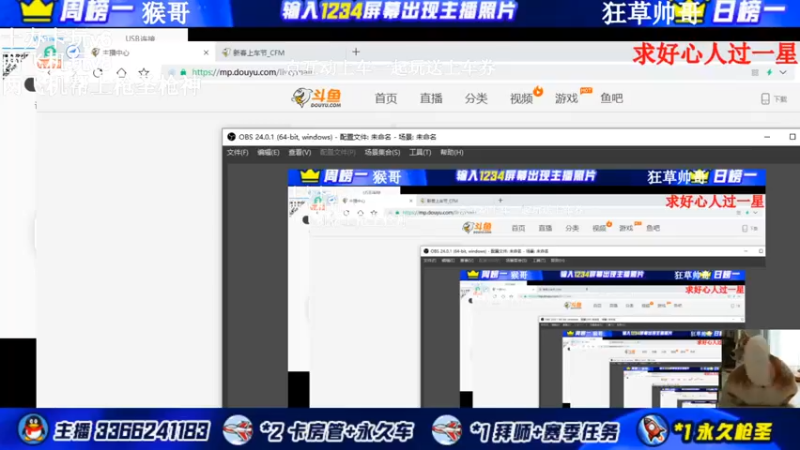
Task: Click the Douyu fish logo
Action: [x=316, y=97]
